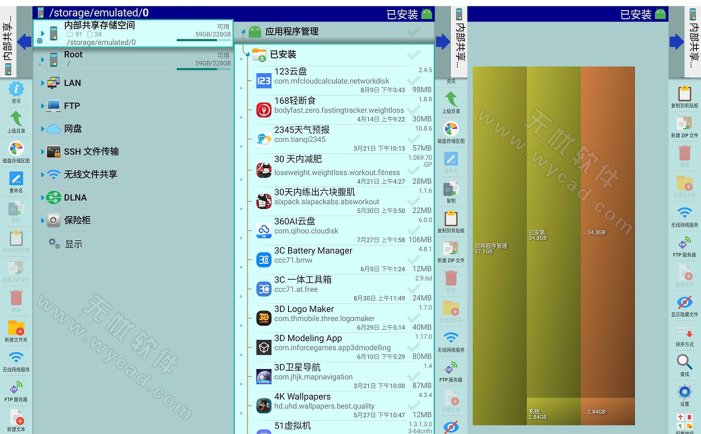This screenshot has width=701, height=434.
Task: Click the 123云盘 app icon
Action: [264, 80]
